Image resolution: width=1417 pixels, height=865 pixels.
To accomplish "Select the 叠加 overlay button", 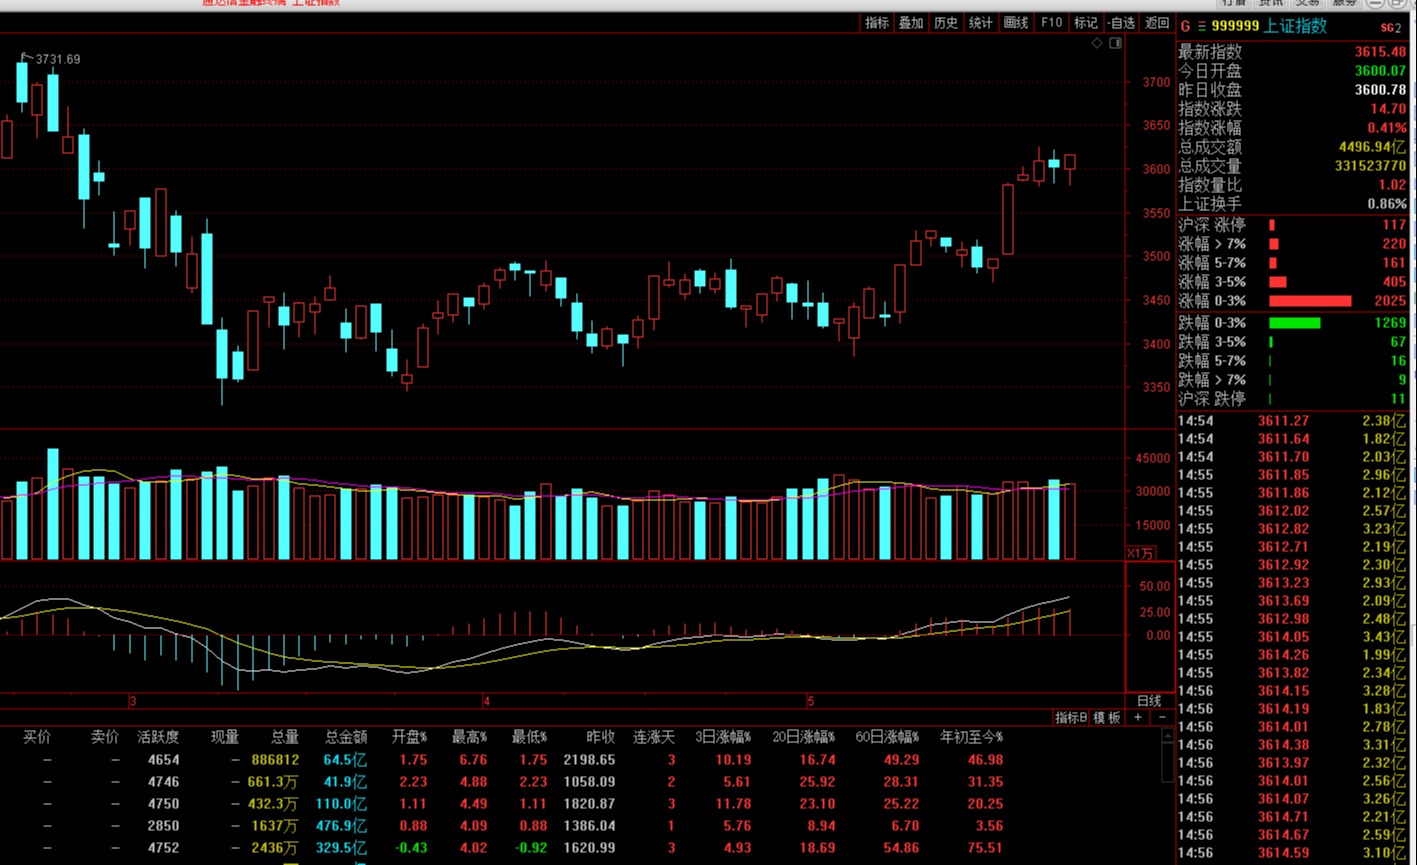I will 911,23.
